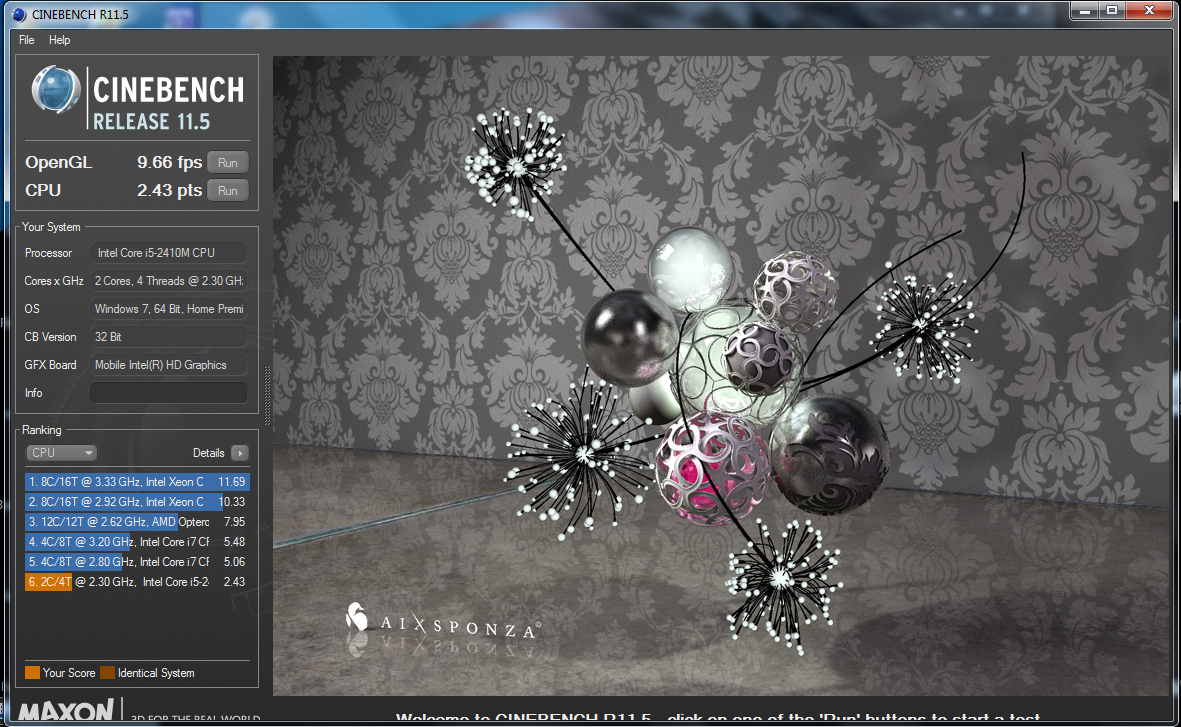Click the CB Version 32 Bit field
Viewport: 1181px width, 727px height.
[169, 337]
